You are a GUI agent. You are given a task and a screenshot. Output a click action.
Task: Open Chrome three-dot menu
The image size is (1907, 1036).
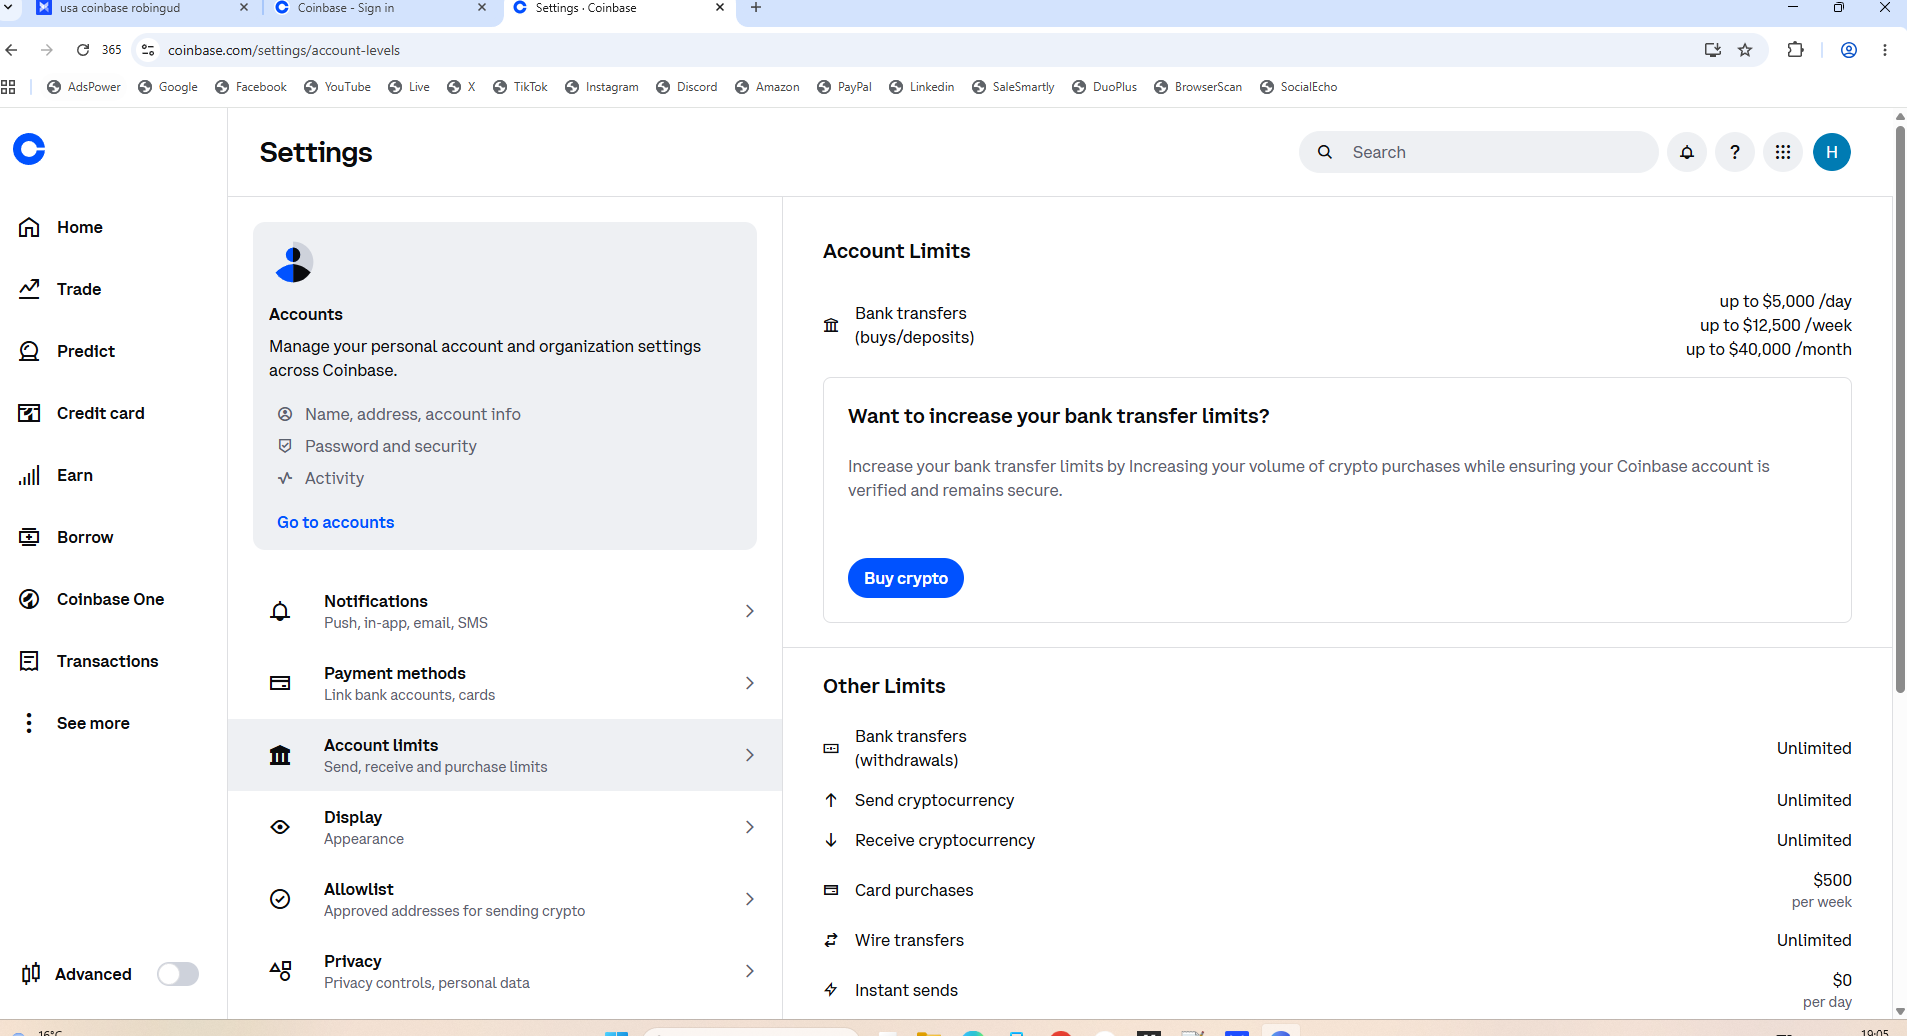click(x=1885, y=50)
